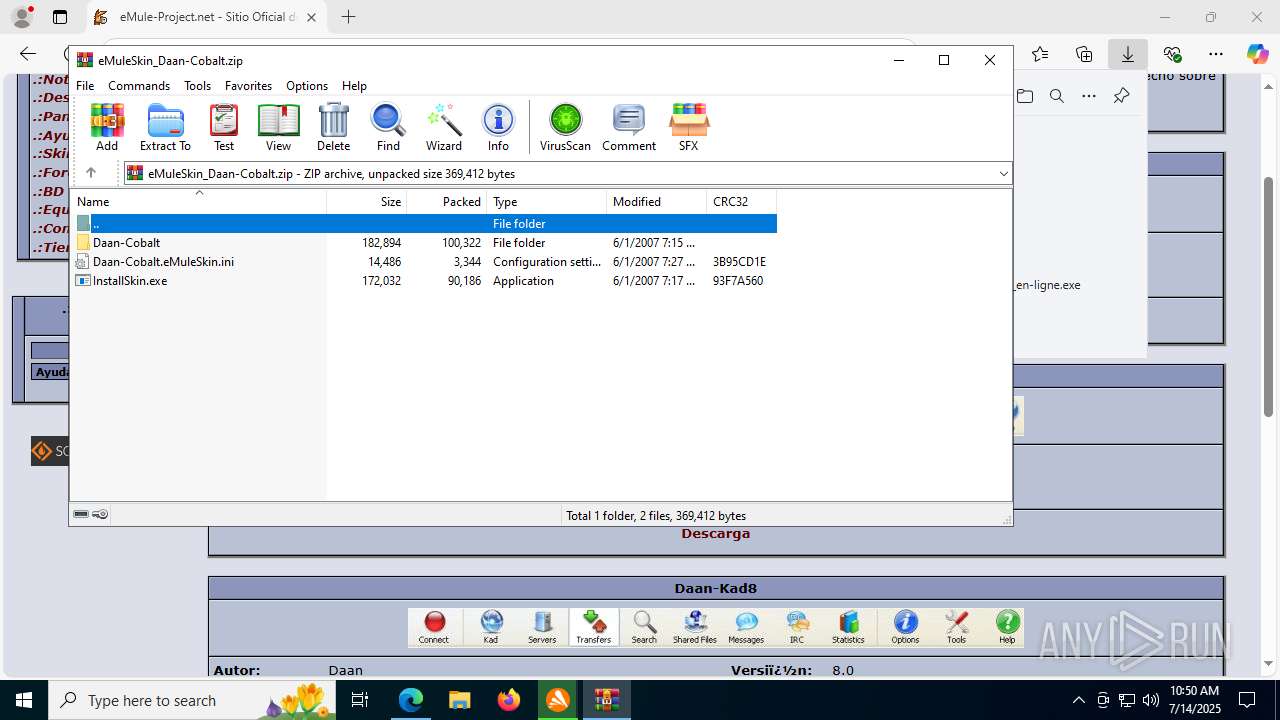Open the Favorites menu
1280x720 pixels.
tap(248, 86)
